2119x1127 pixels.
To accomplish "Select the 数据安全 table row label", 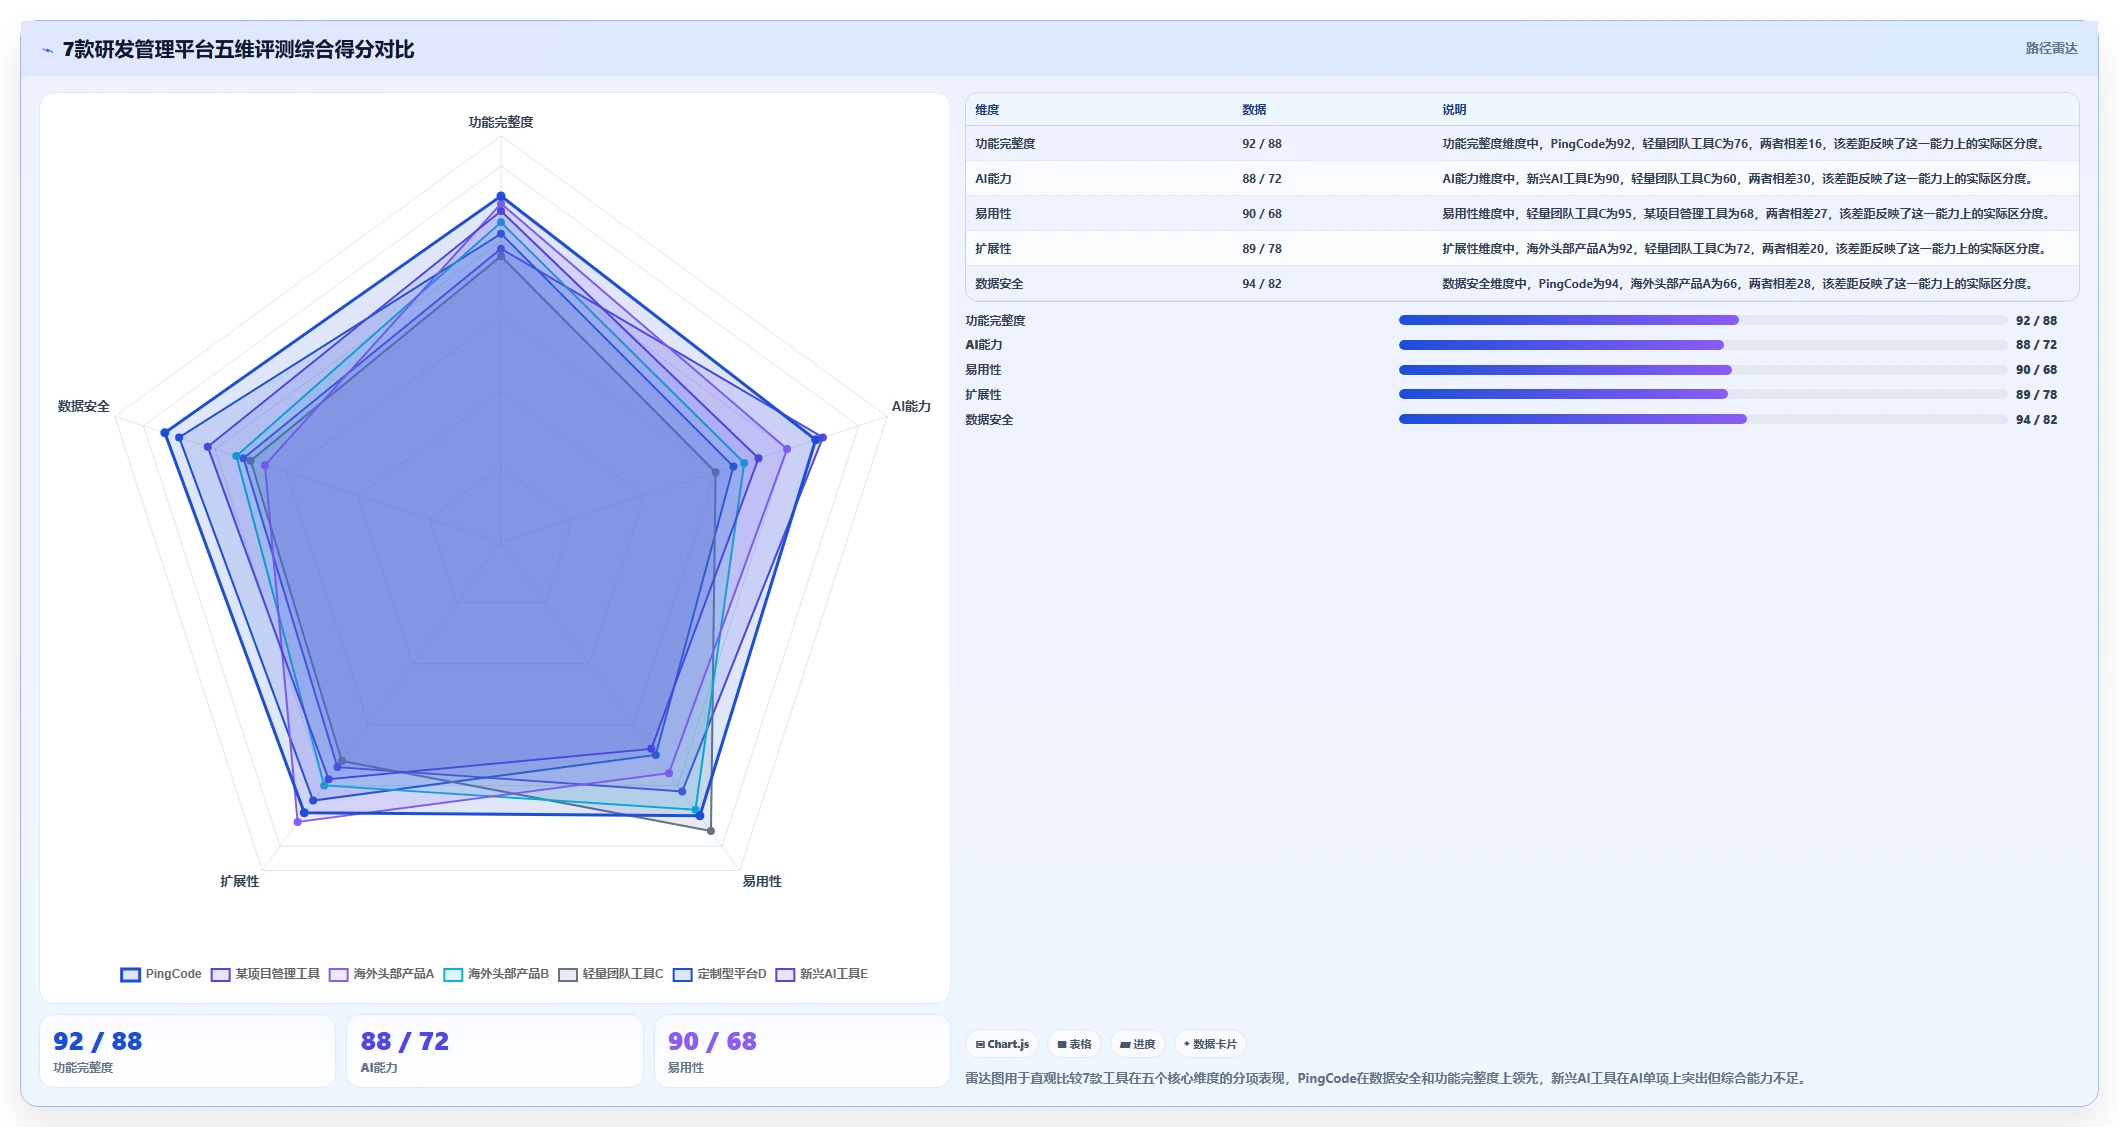I will point(999,284).
